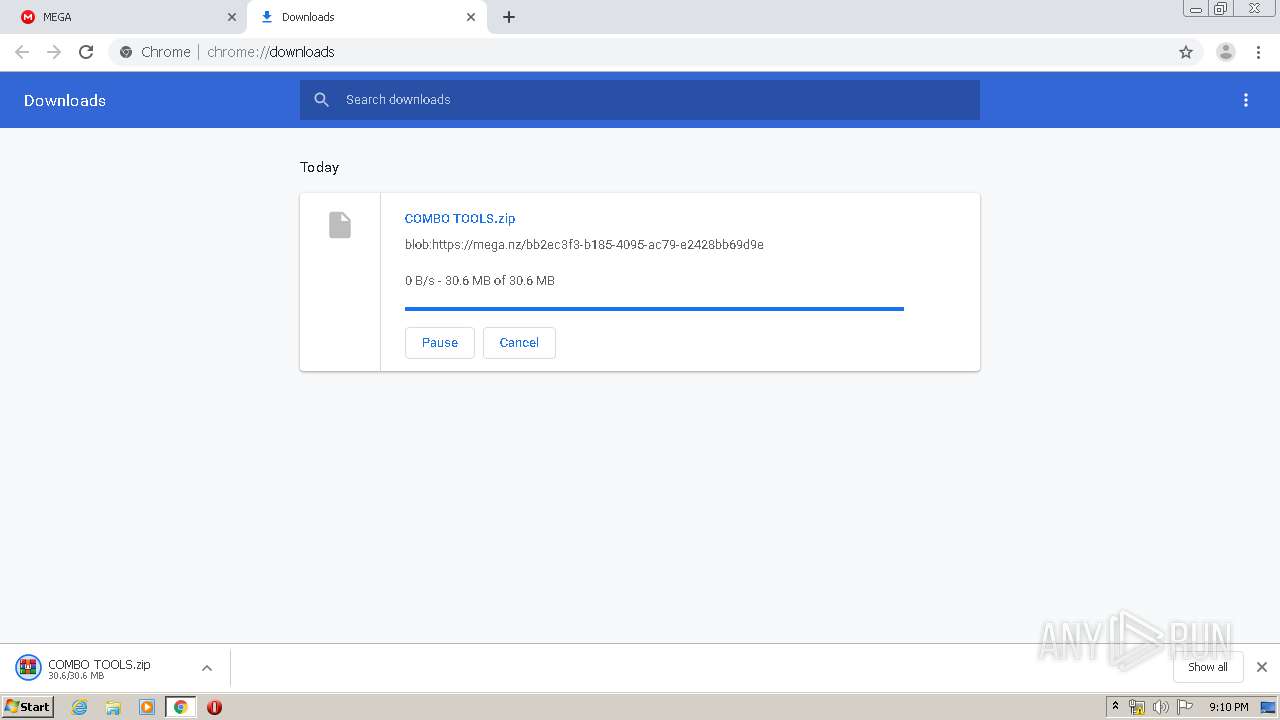
Task: Open Action Center flag icon
Action: 1185,707
